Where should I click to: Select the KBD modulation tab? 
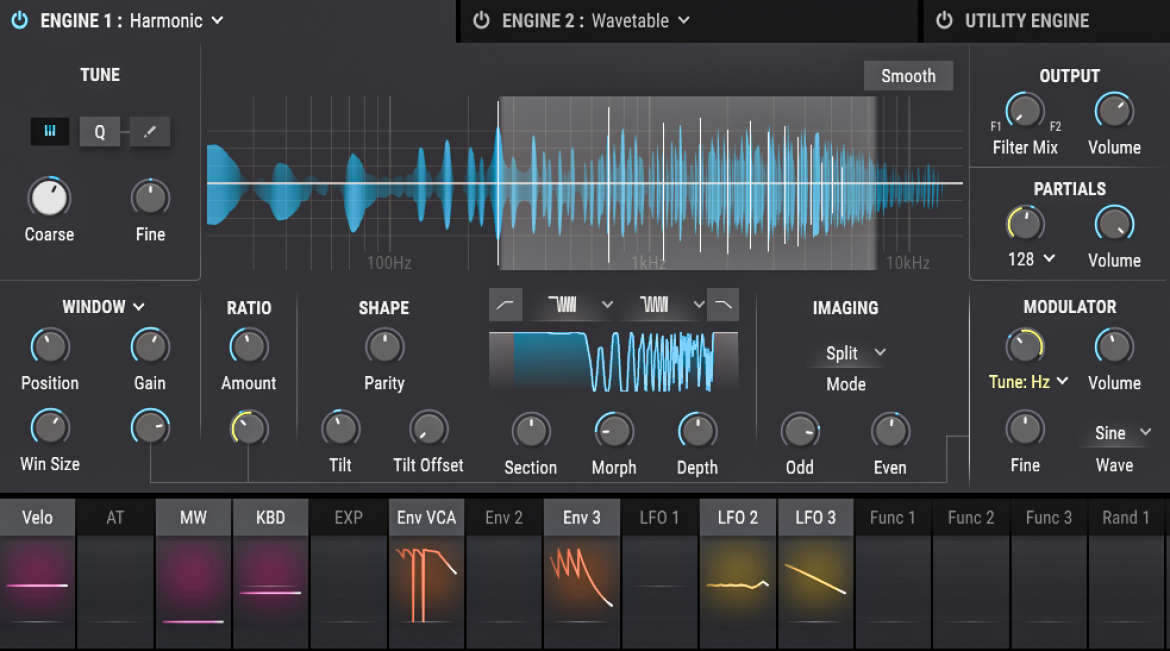pos(270,517)
